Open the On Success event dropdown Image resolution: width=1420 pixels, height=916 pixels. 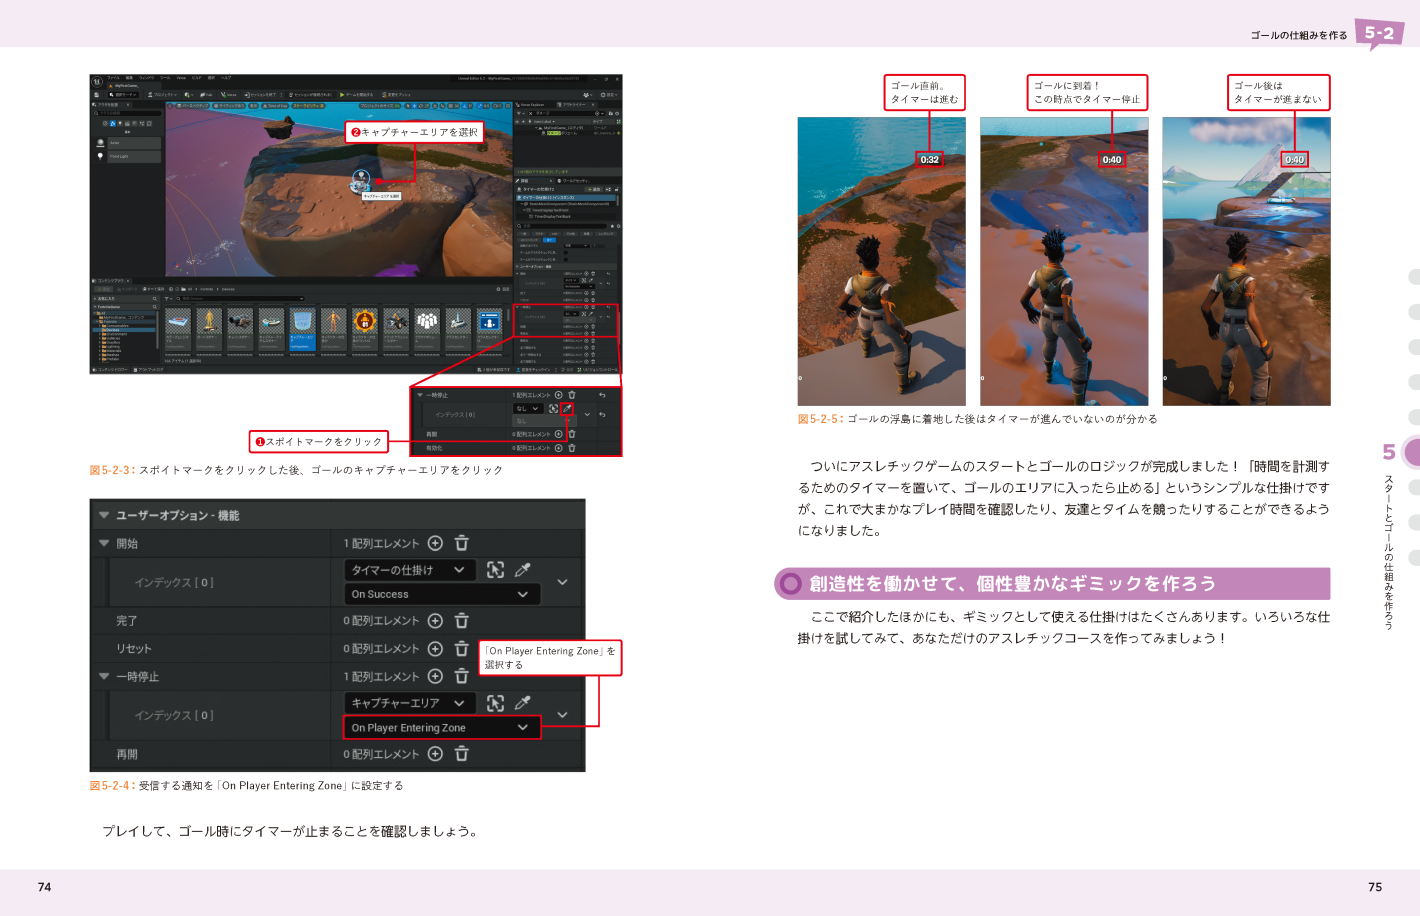(441, 594)
